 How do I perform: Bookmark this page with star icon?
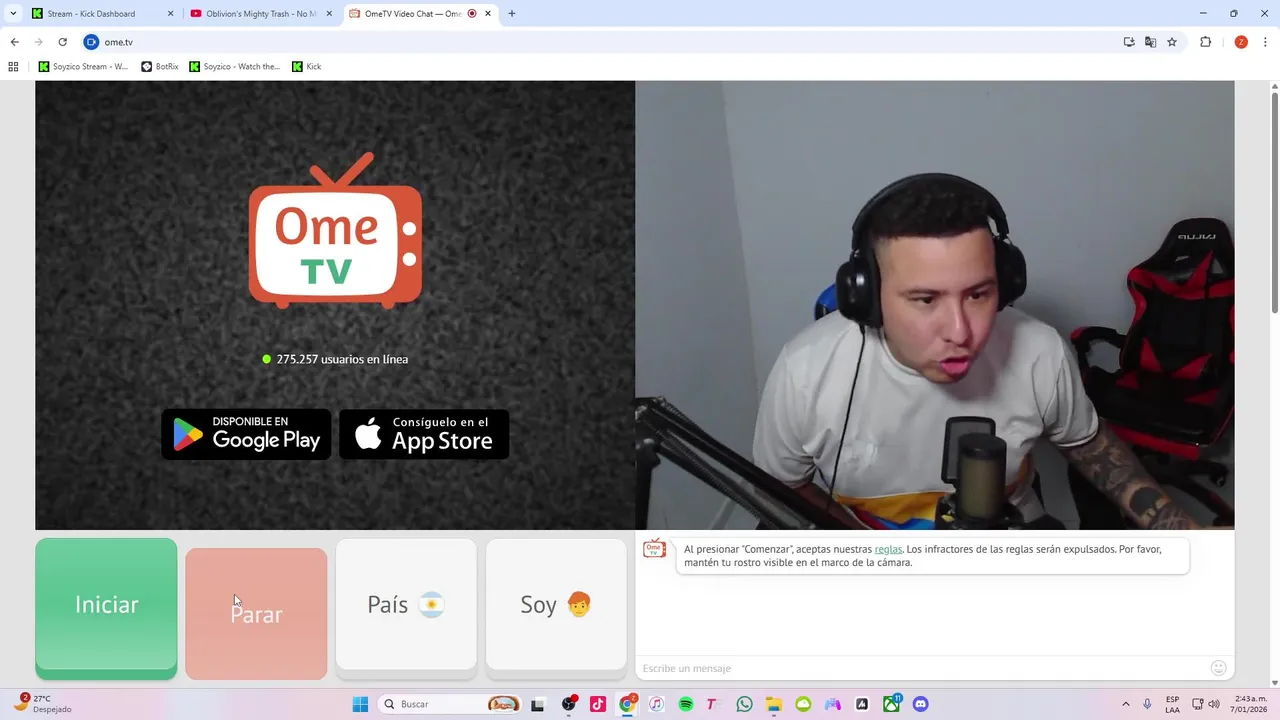(x=1172, y=42)
